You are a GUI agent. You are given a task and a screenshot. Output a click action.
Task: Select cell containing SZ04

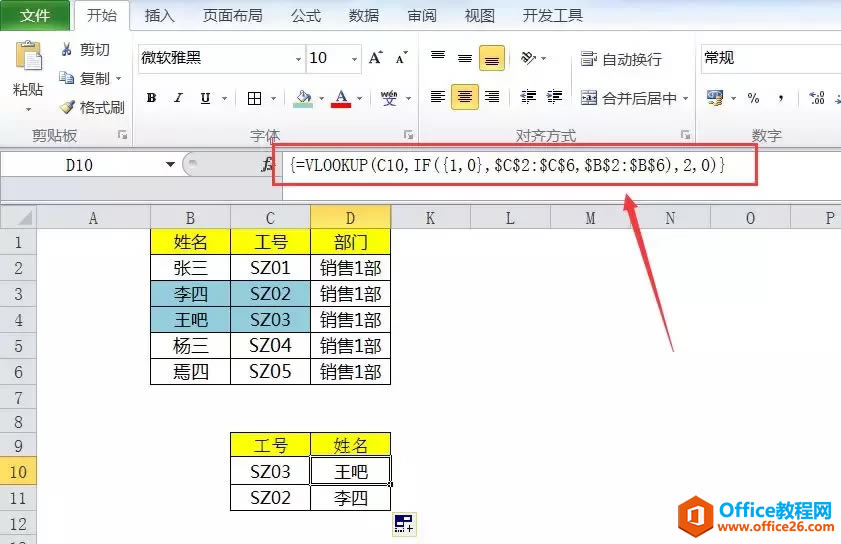(270, 345)
